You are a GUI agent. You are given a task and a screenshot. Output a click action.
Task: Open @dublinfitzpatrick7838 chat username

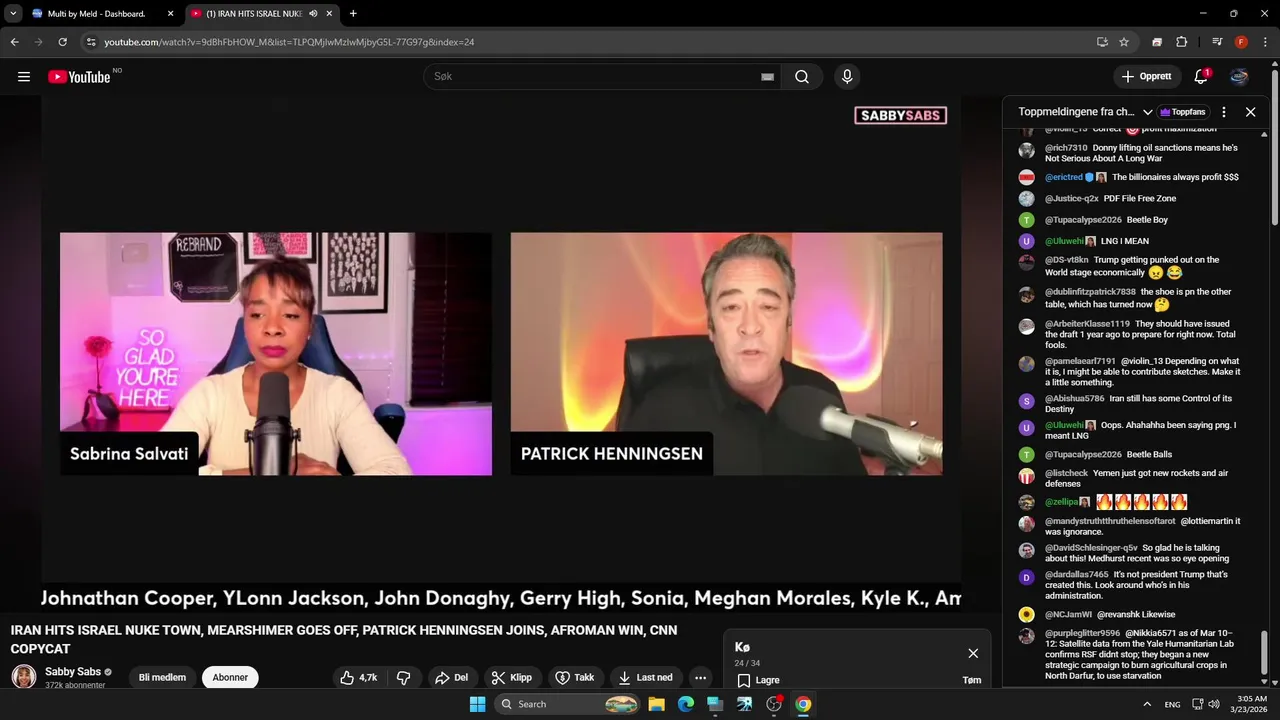click(1090, 292)
